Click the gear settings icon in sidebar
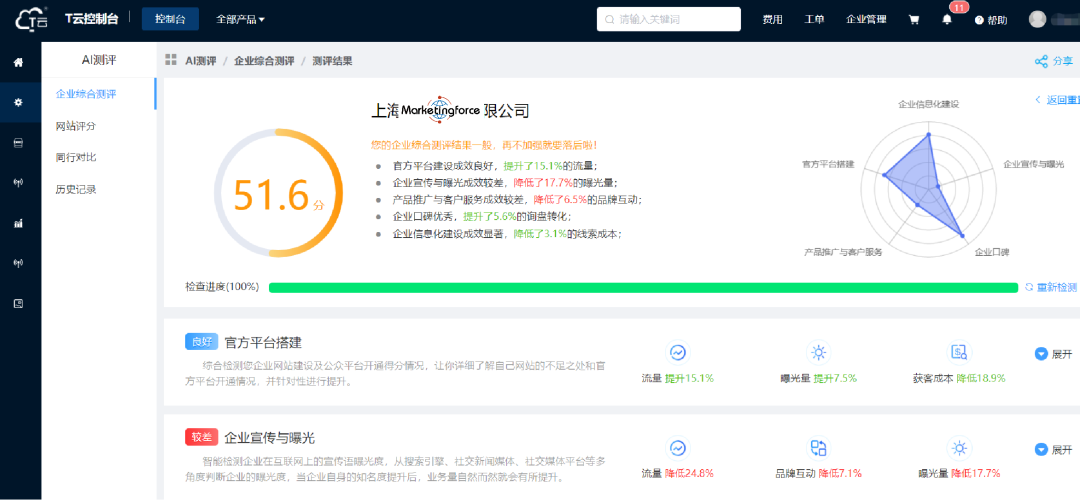This screenshot has height=500, width=1080. (x=18, y=102)
